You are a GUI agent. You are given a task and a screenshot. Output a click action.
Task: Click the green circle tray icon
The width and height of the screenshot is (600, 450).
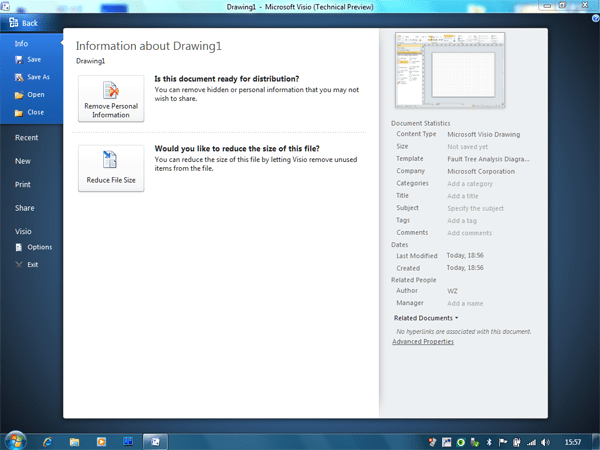click(x=461, y=442)
